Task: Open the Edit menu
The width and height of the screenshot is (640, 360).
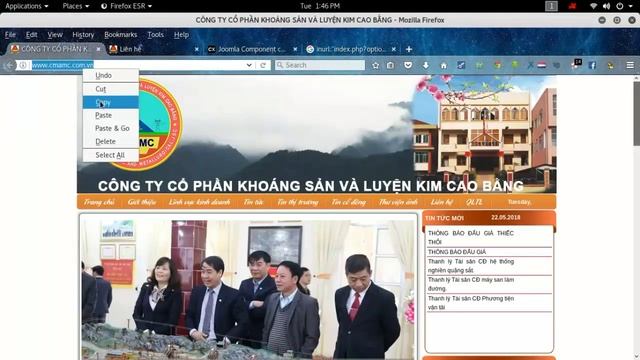Action: pyautogui.click(x=31, y=35)
